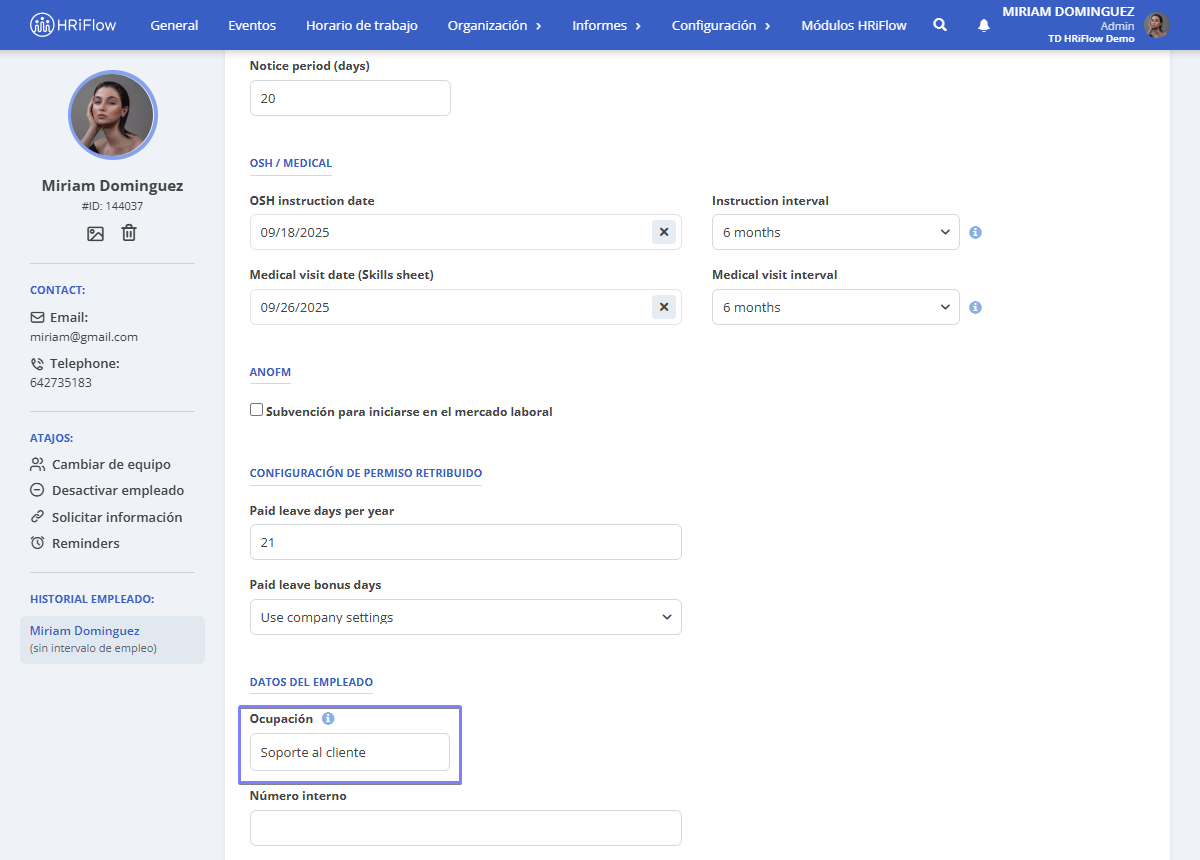Select Miriam Dominguez history entry

coord(112,639)
